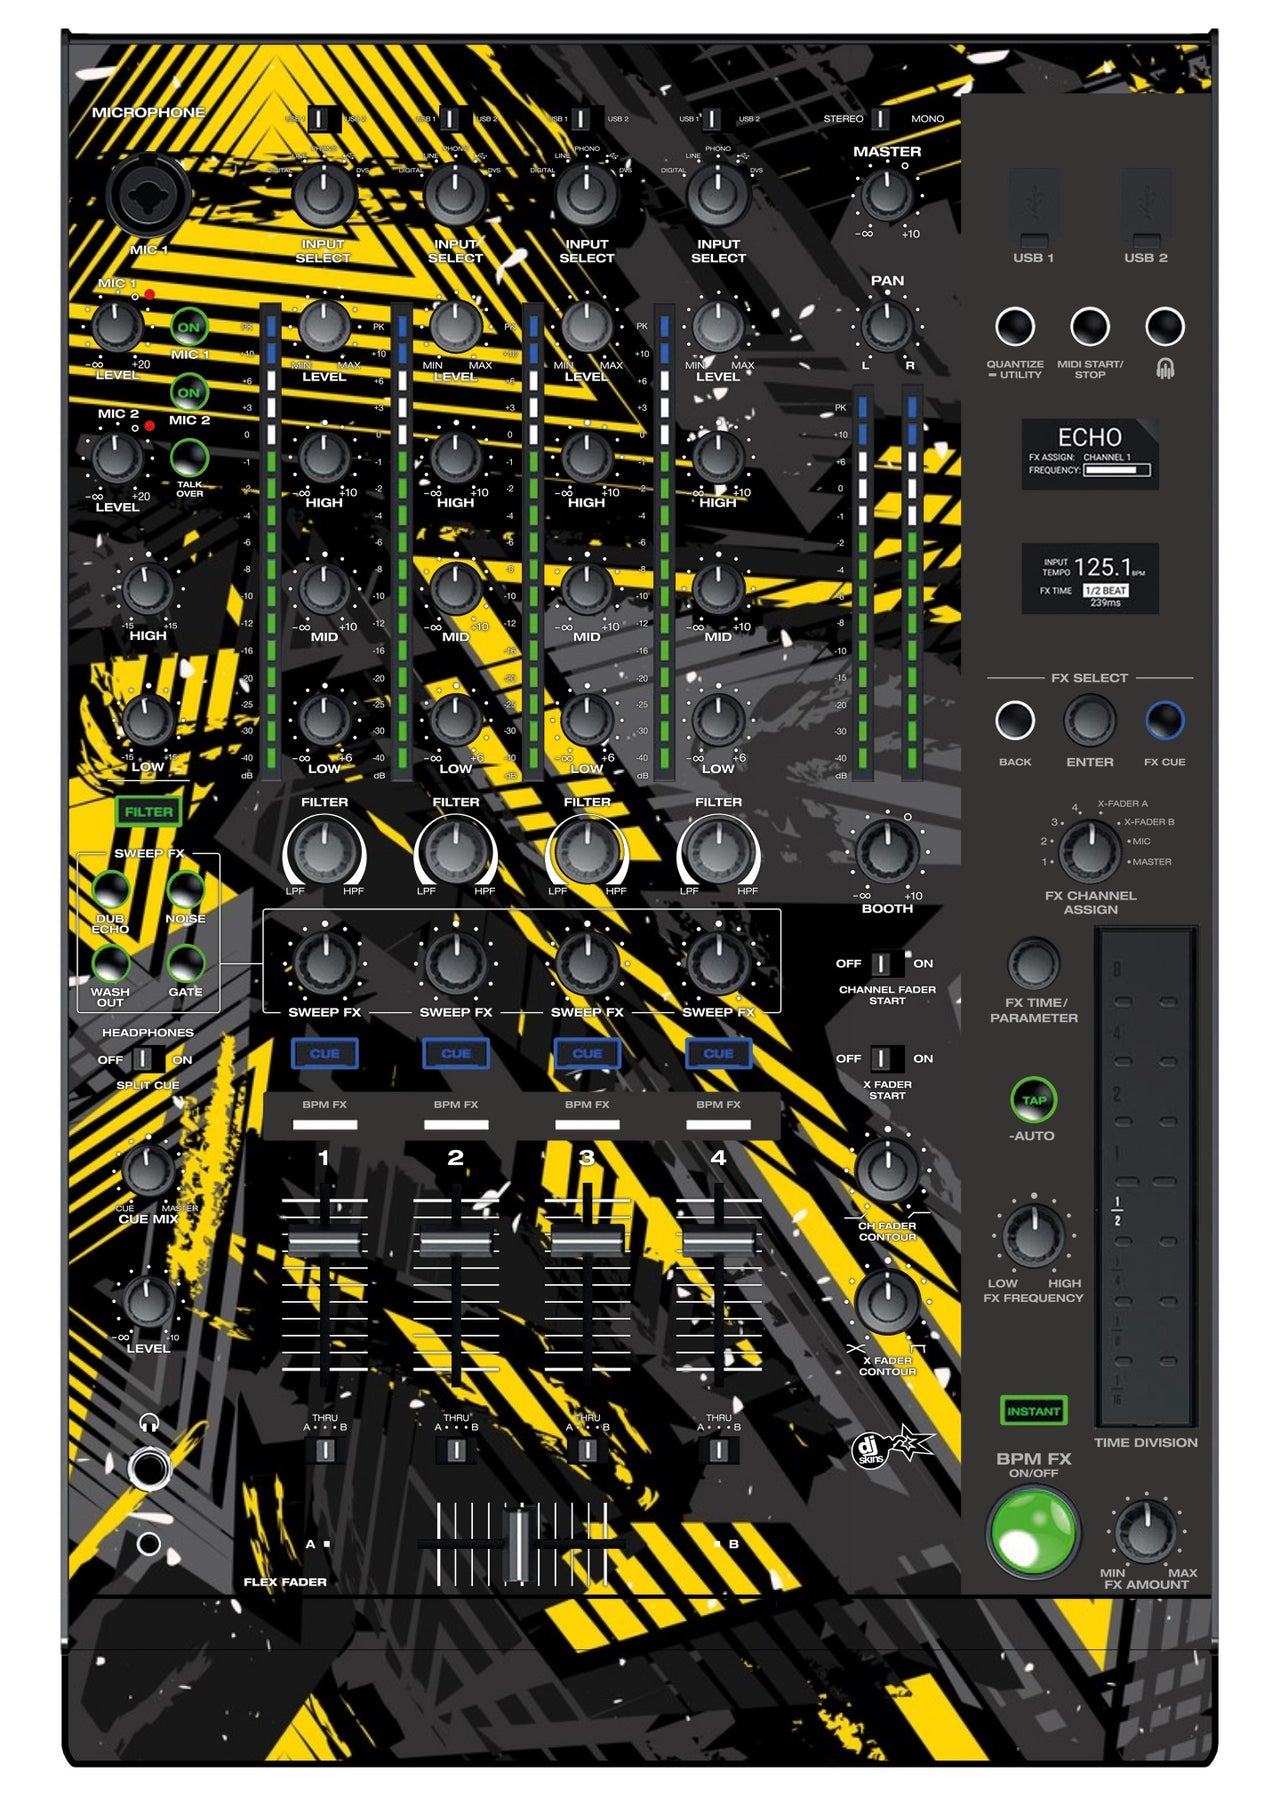Click the Flex Fader crossfader
The width and height of the screenshot is (1280, 1820).
518,1545
